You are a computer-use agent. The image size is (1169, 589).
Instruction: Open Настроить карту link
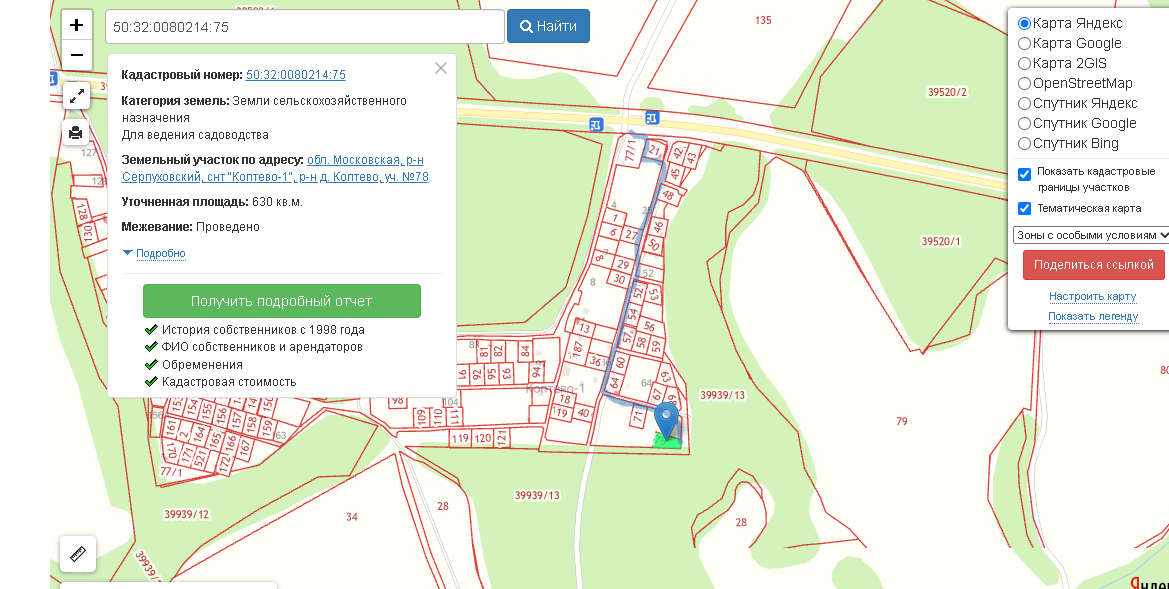coord(1092,297)
